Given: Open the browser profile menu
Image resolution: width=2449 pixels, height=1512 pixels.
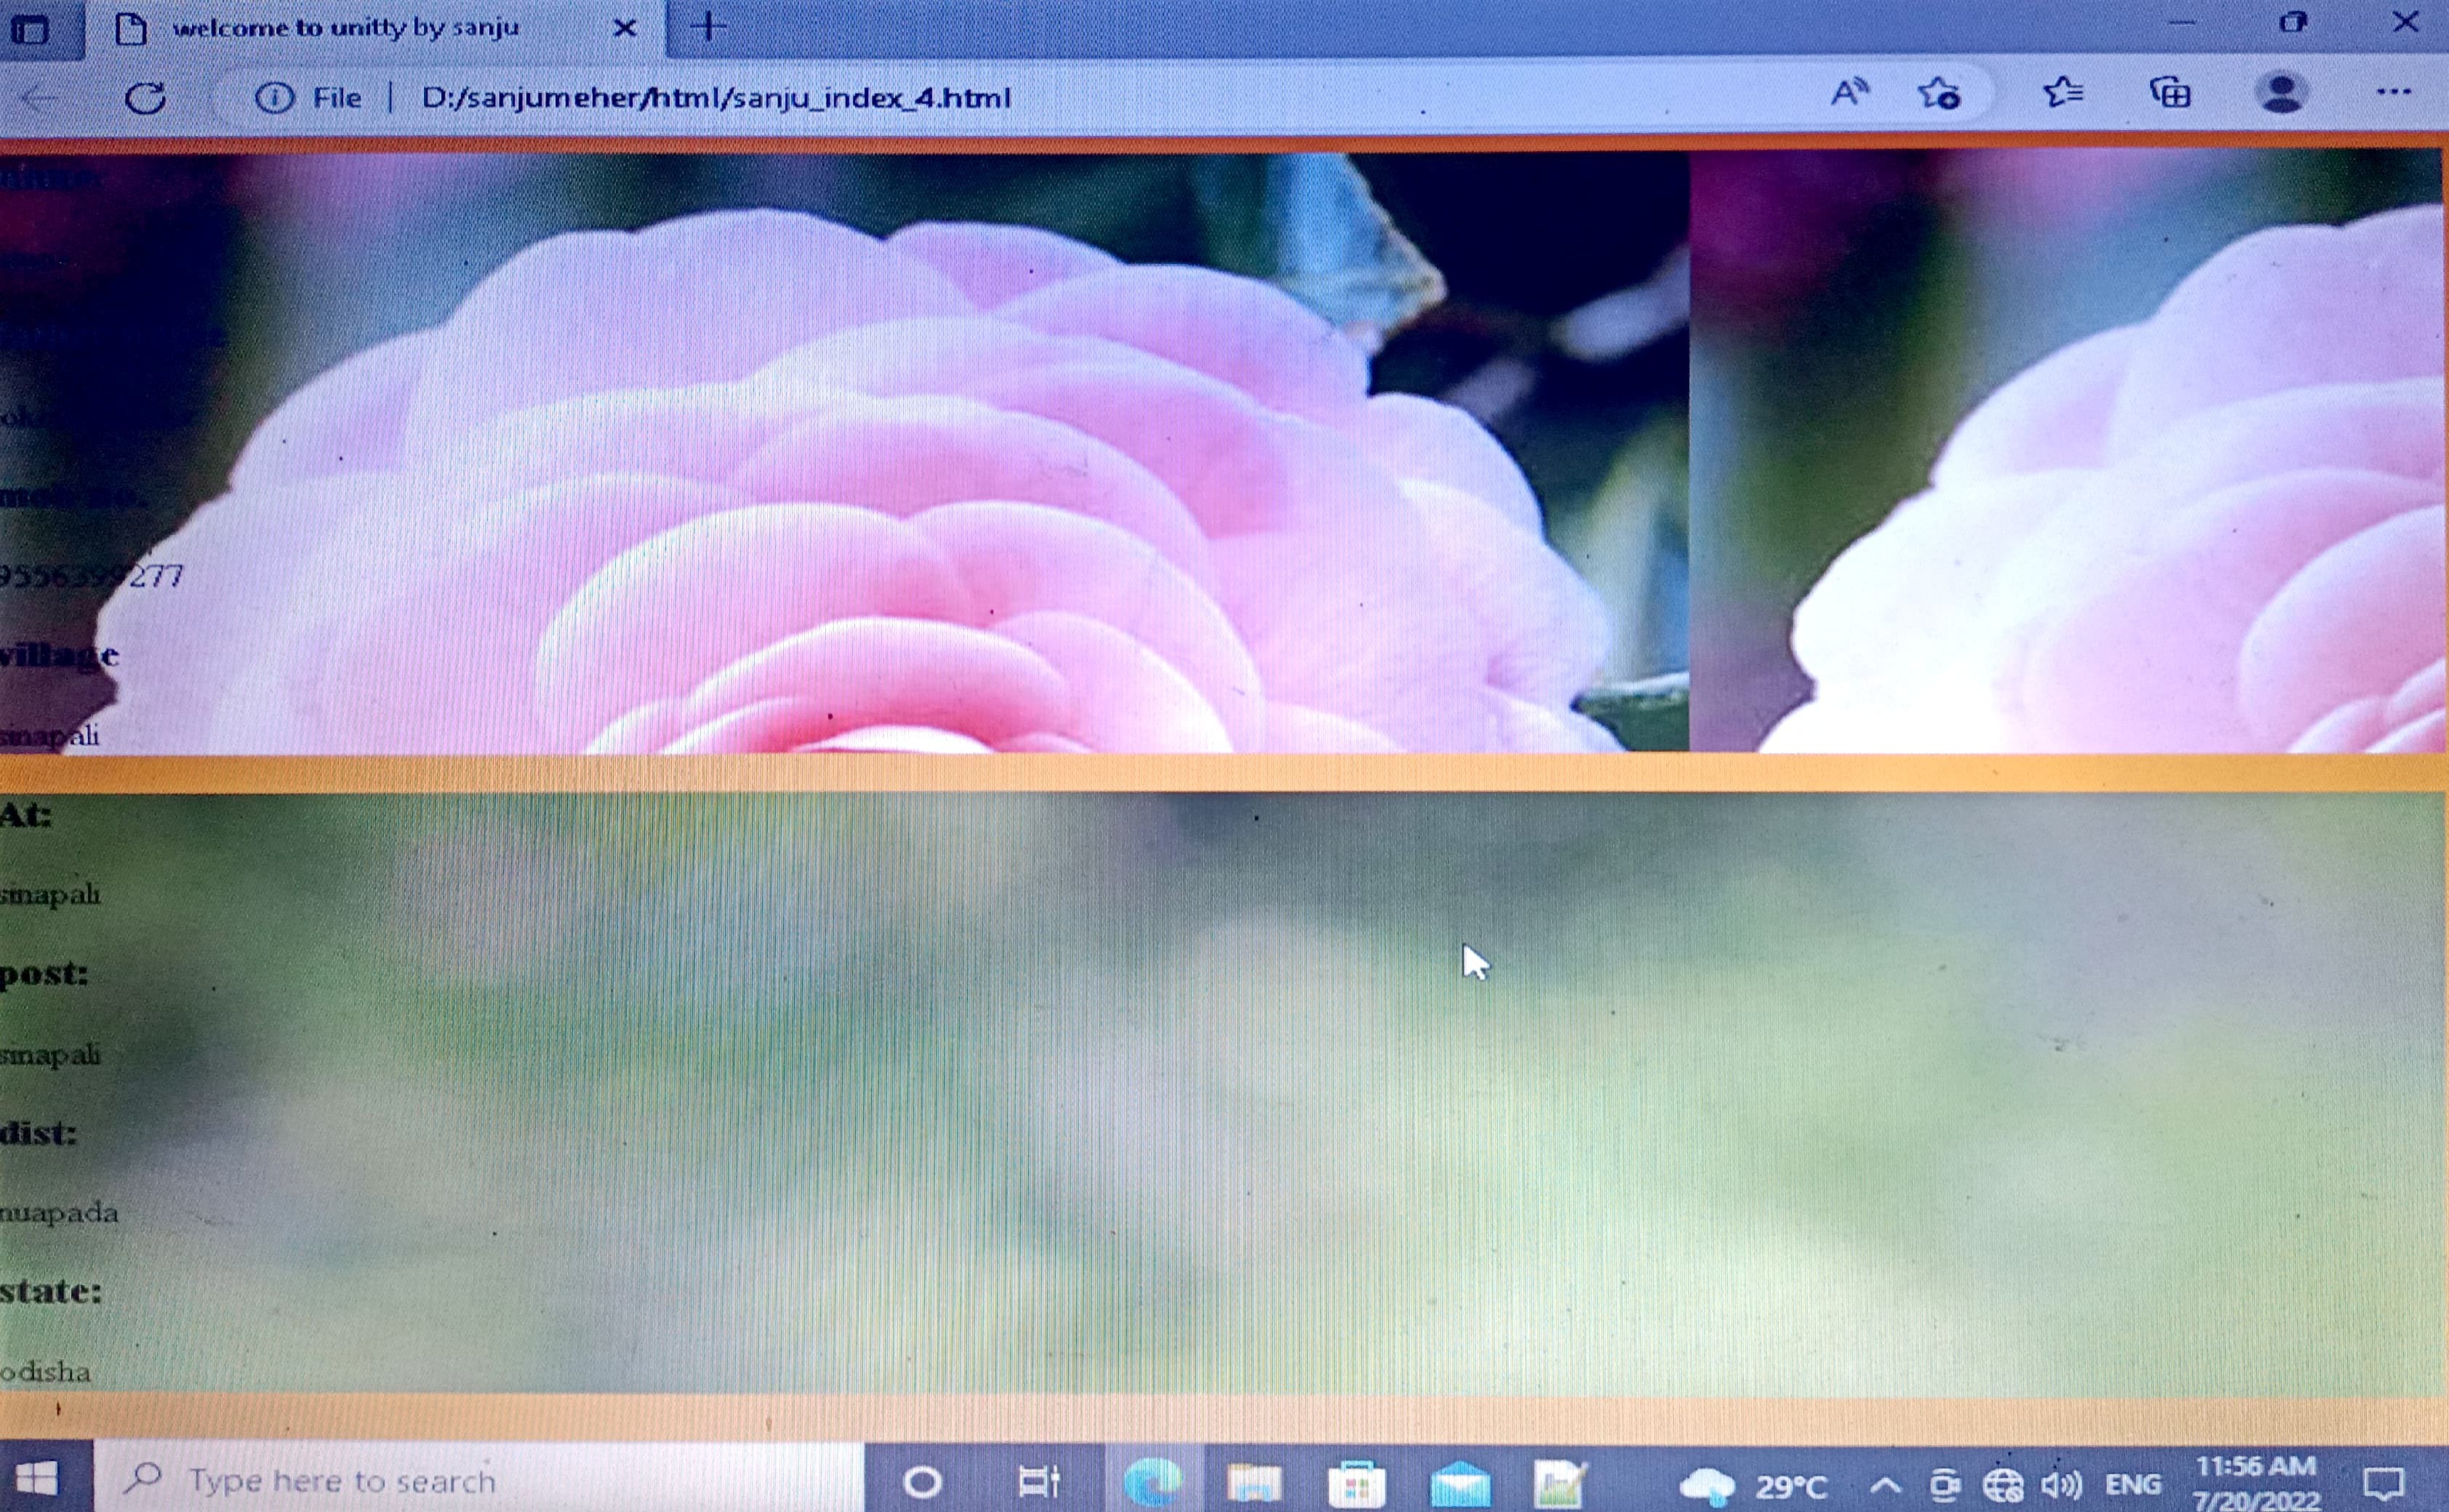Looking at the screenshot, I should click(2281, 94).
